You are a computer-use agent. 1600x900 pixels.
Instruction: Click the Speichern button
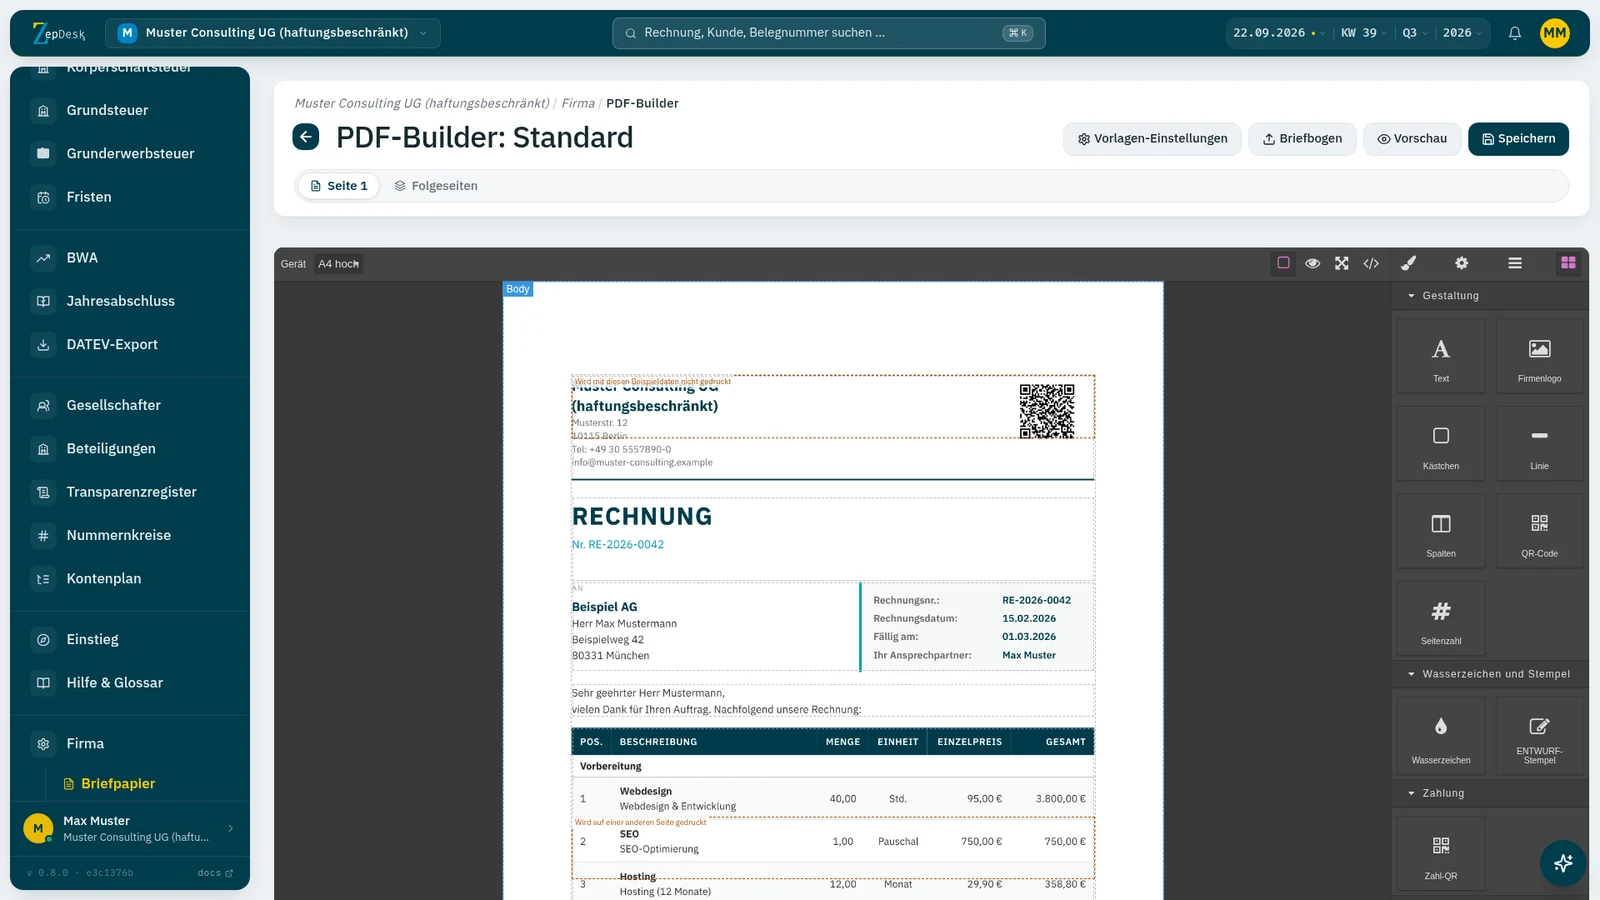click(1518, 139)
